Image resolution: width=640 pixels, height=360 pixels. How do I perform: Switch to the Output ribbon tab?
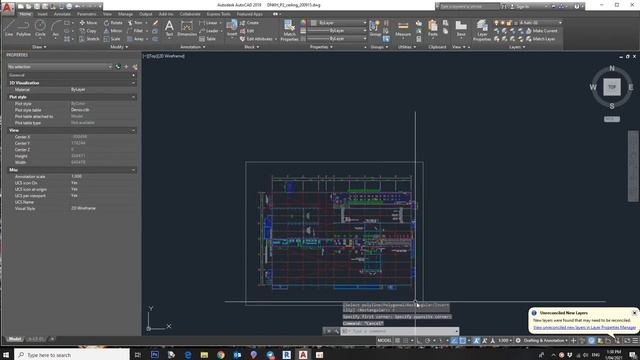point(146,14)
